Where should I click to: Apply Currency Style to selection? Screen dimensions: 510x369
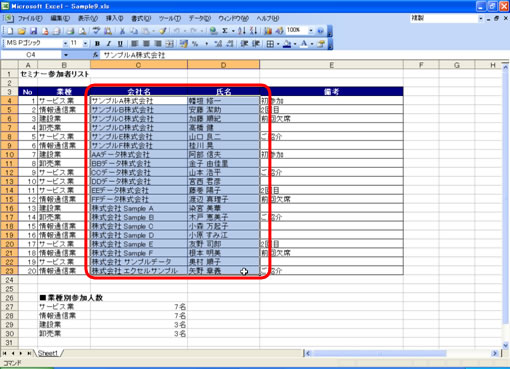(x=183, y=44)
